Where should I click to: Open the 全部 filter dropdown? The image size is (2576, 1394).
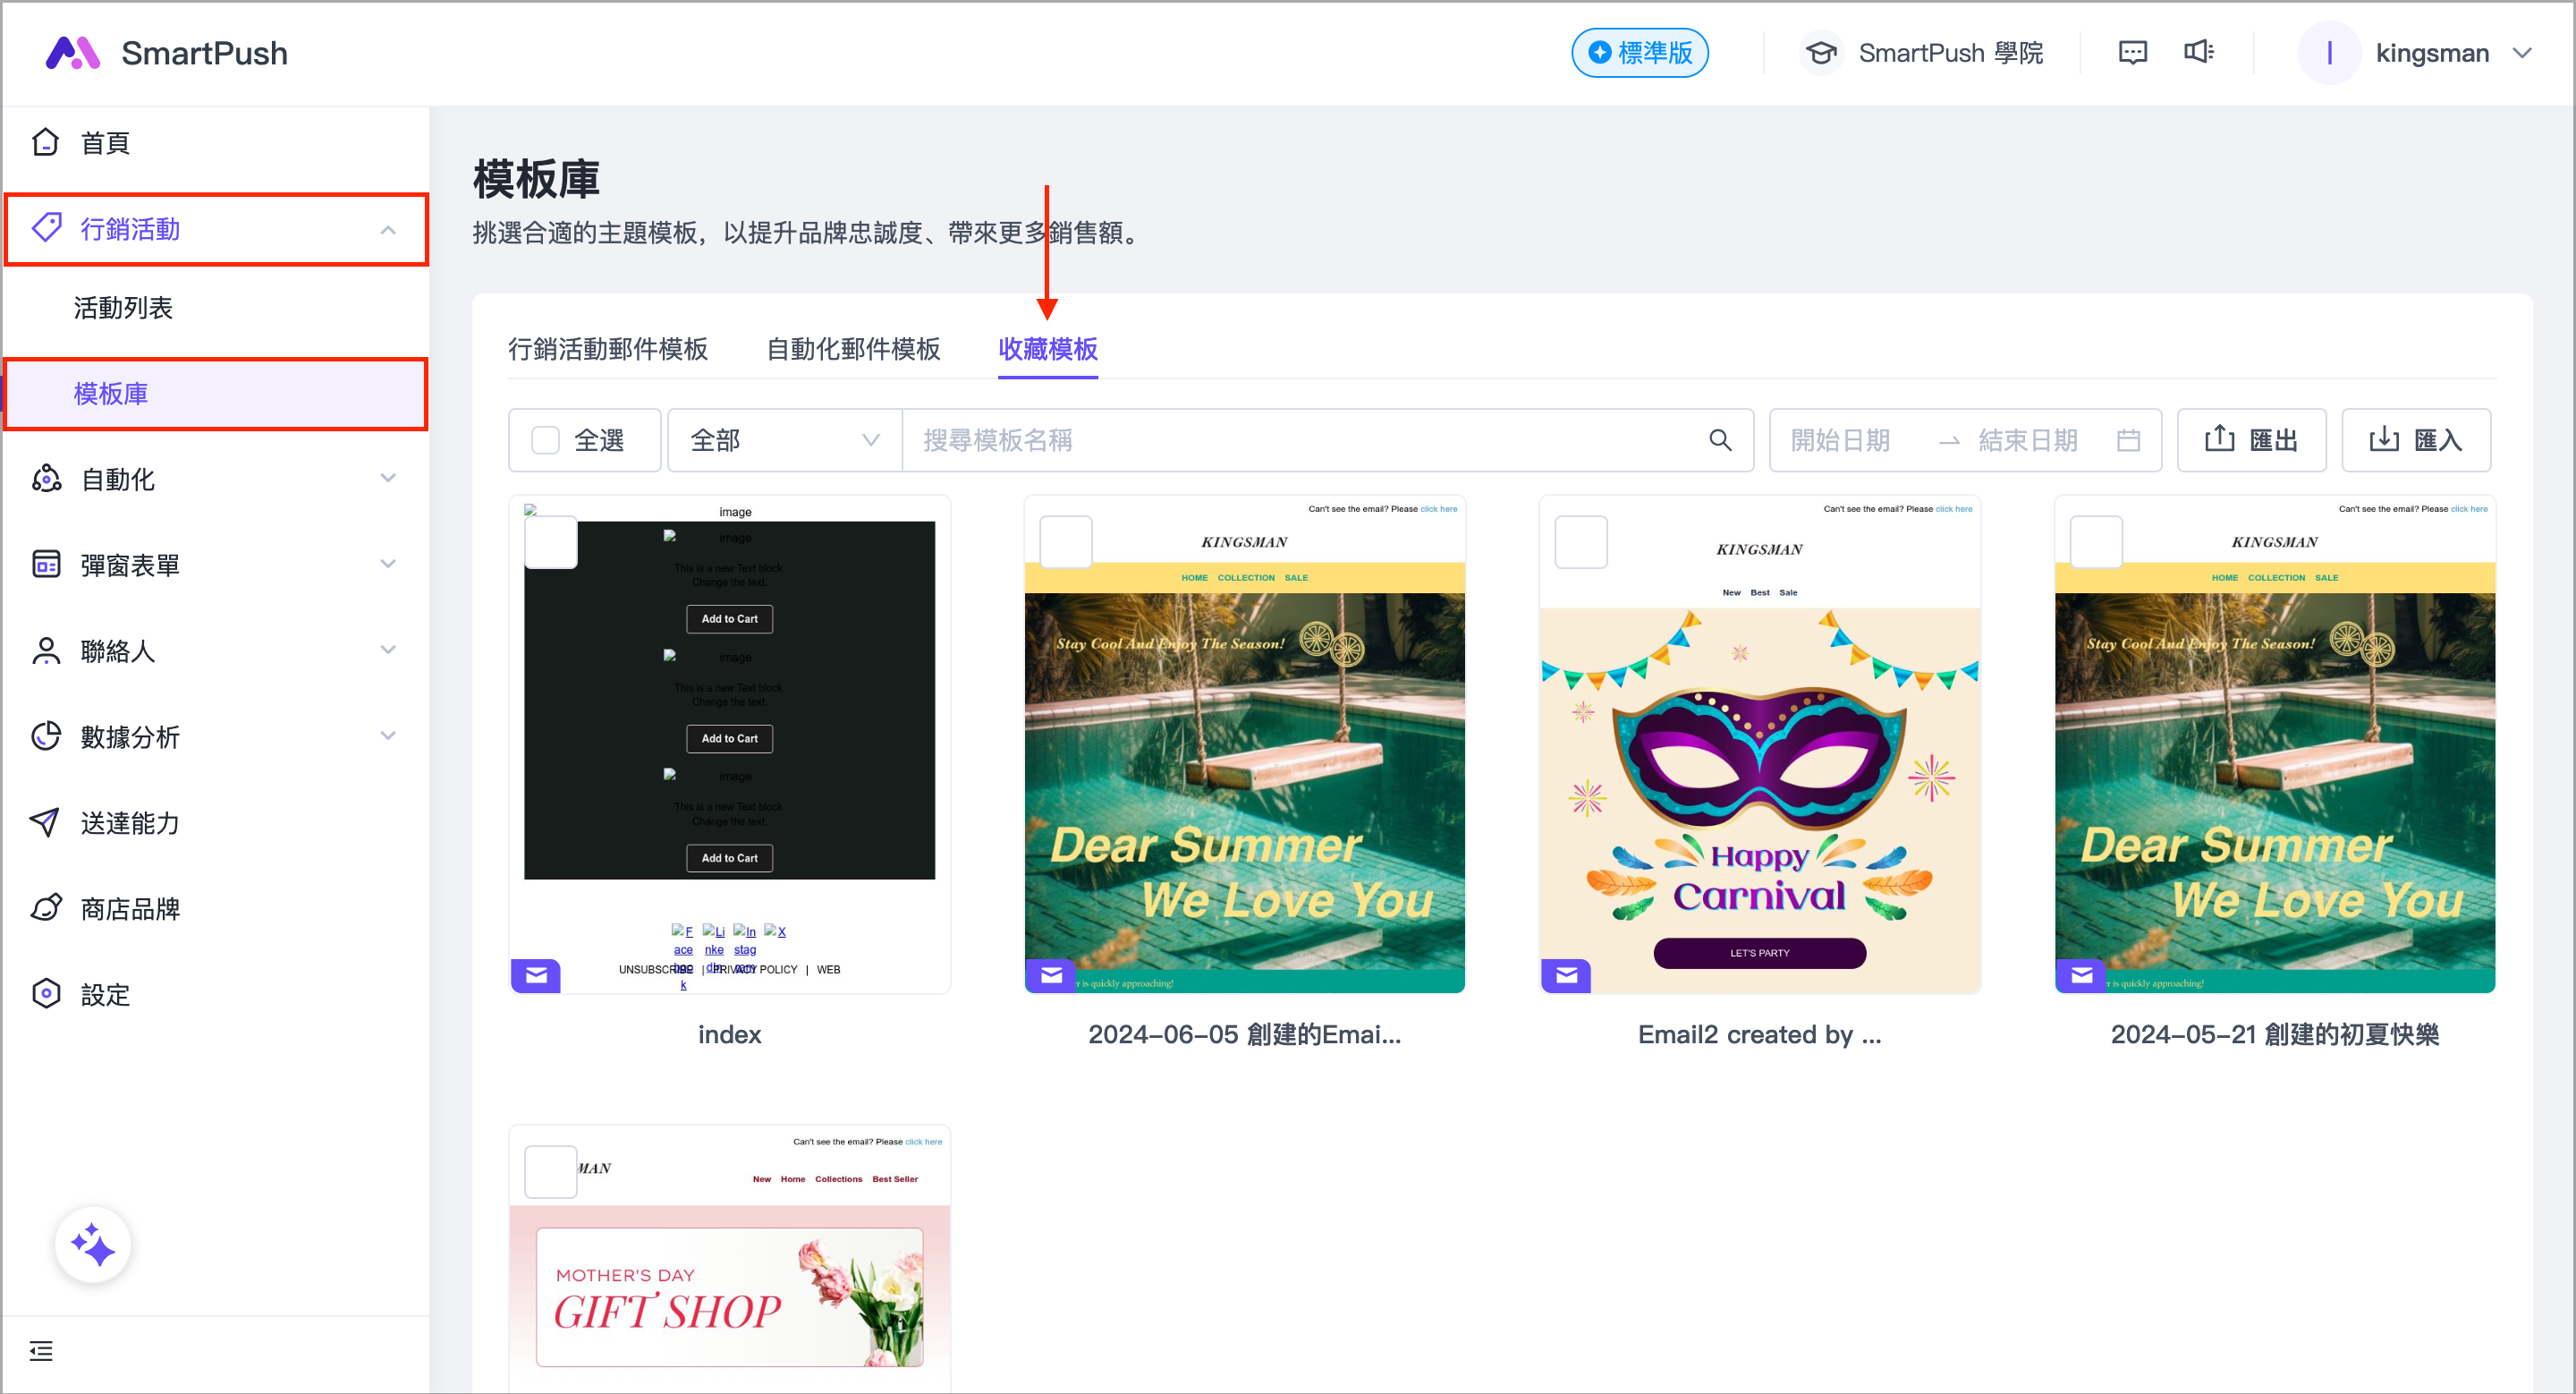tap(783, 440)
